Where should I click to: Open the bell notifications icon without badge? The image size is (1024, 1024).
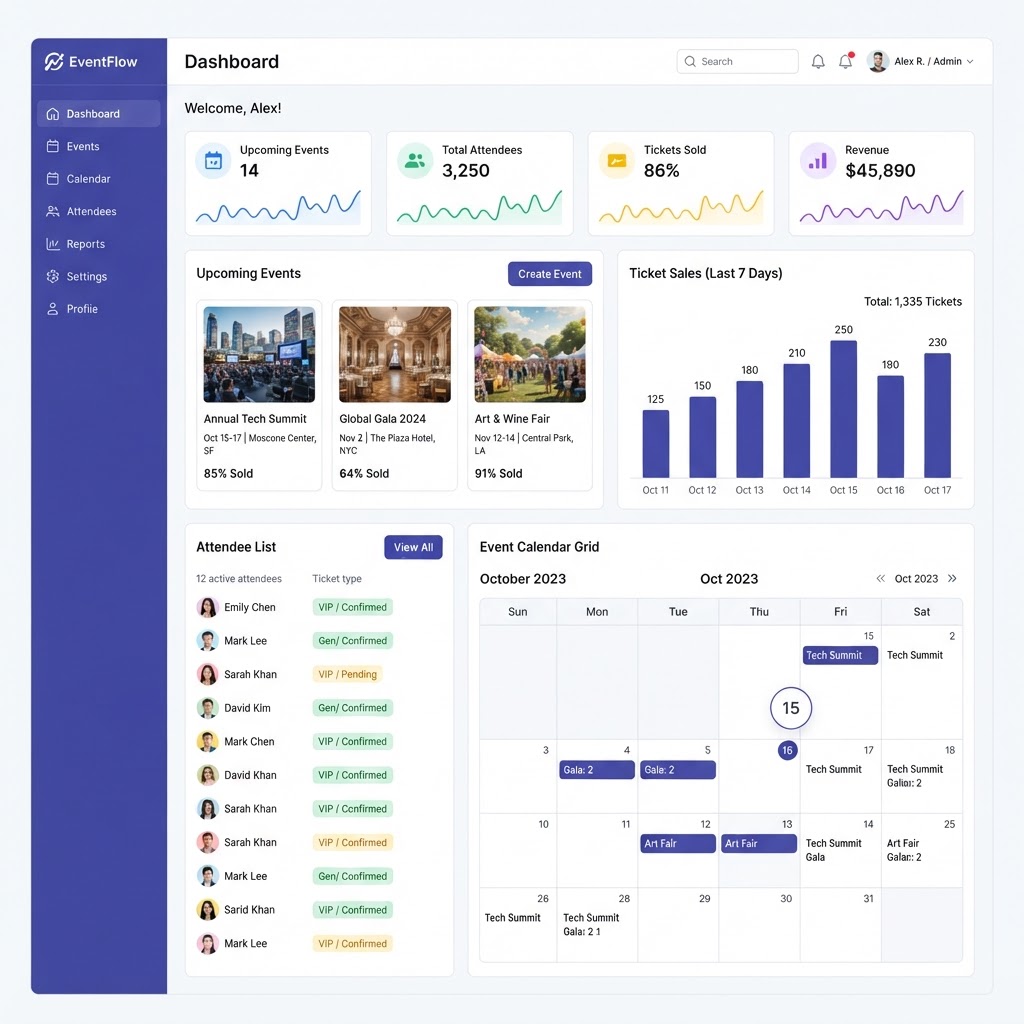point(818,61)
